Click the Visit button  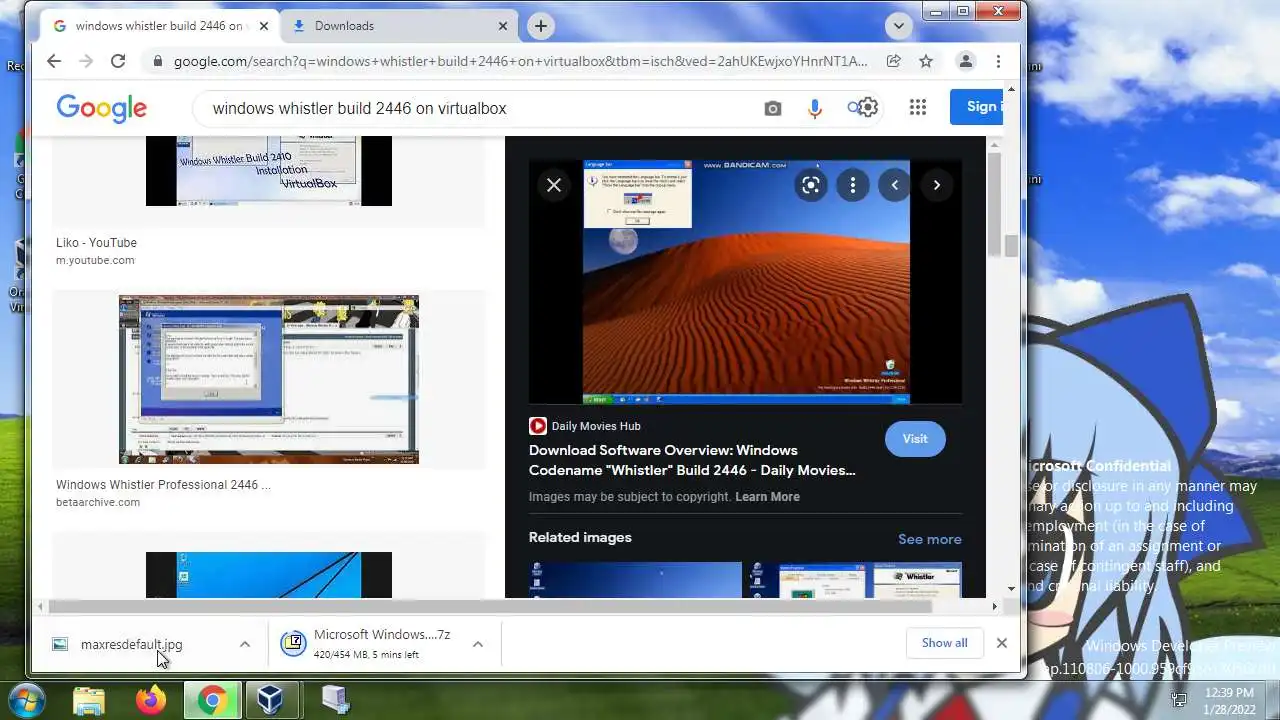coord(915,438)
